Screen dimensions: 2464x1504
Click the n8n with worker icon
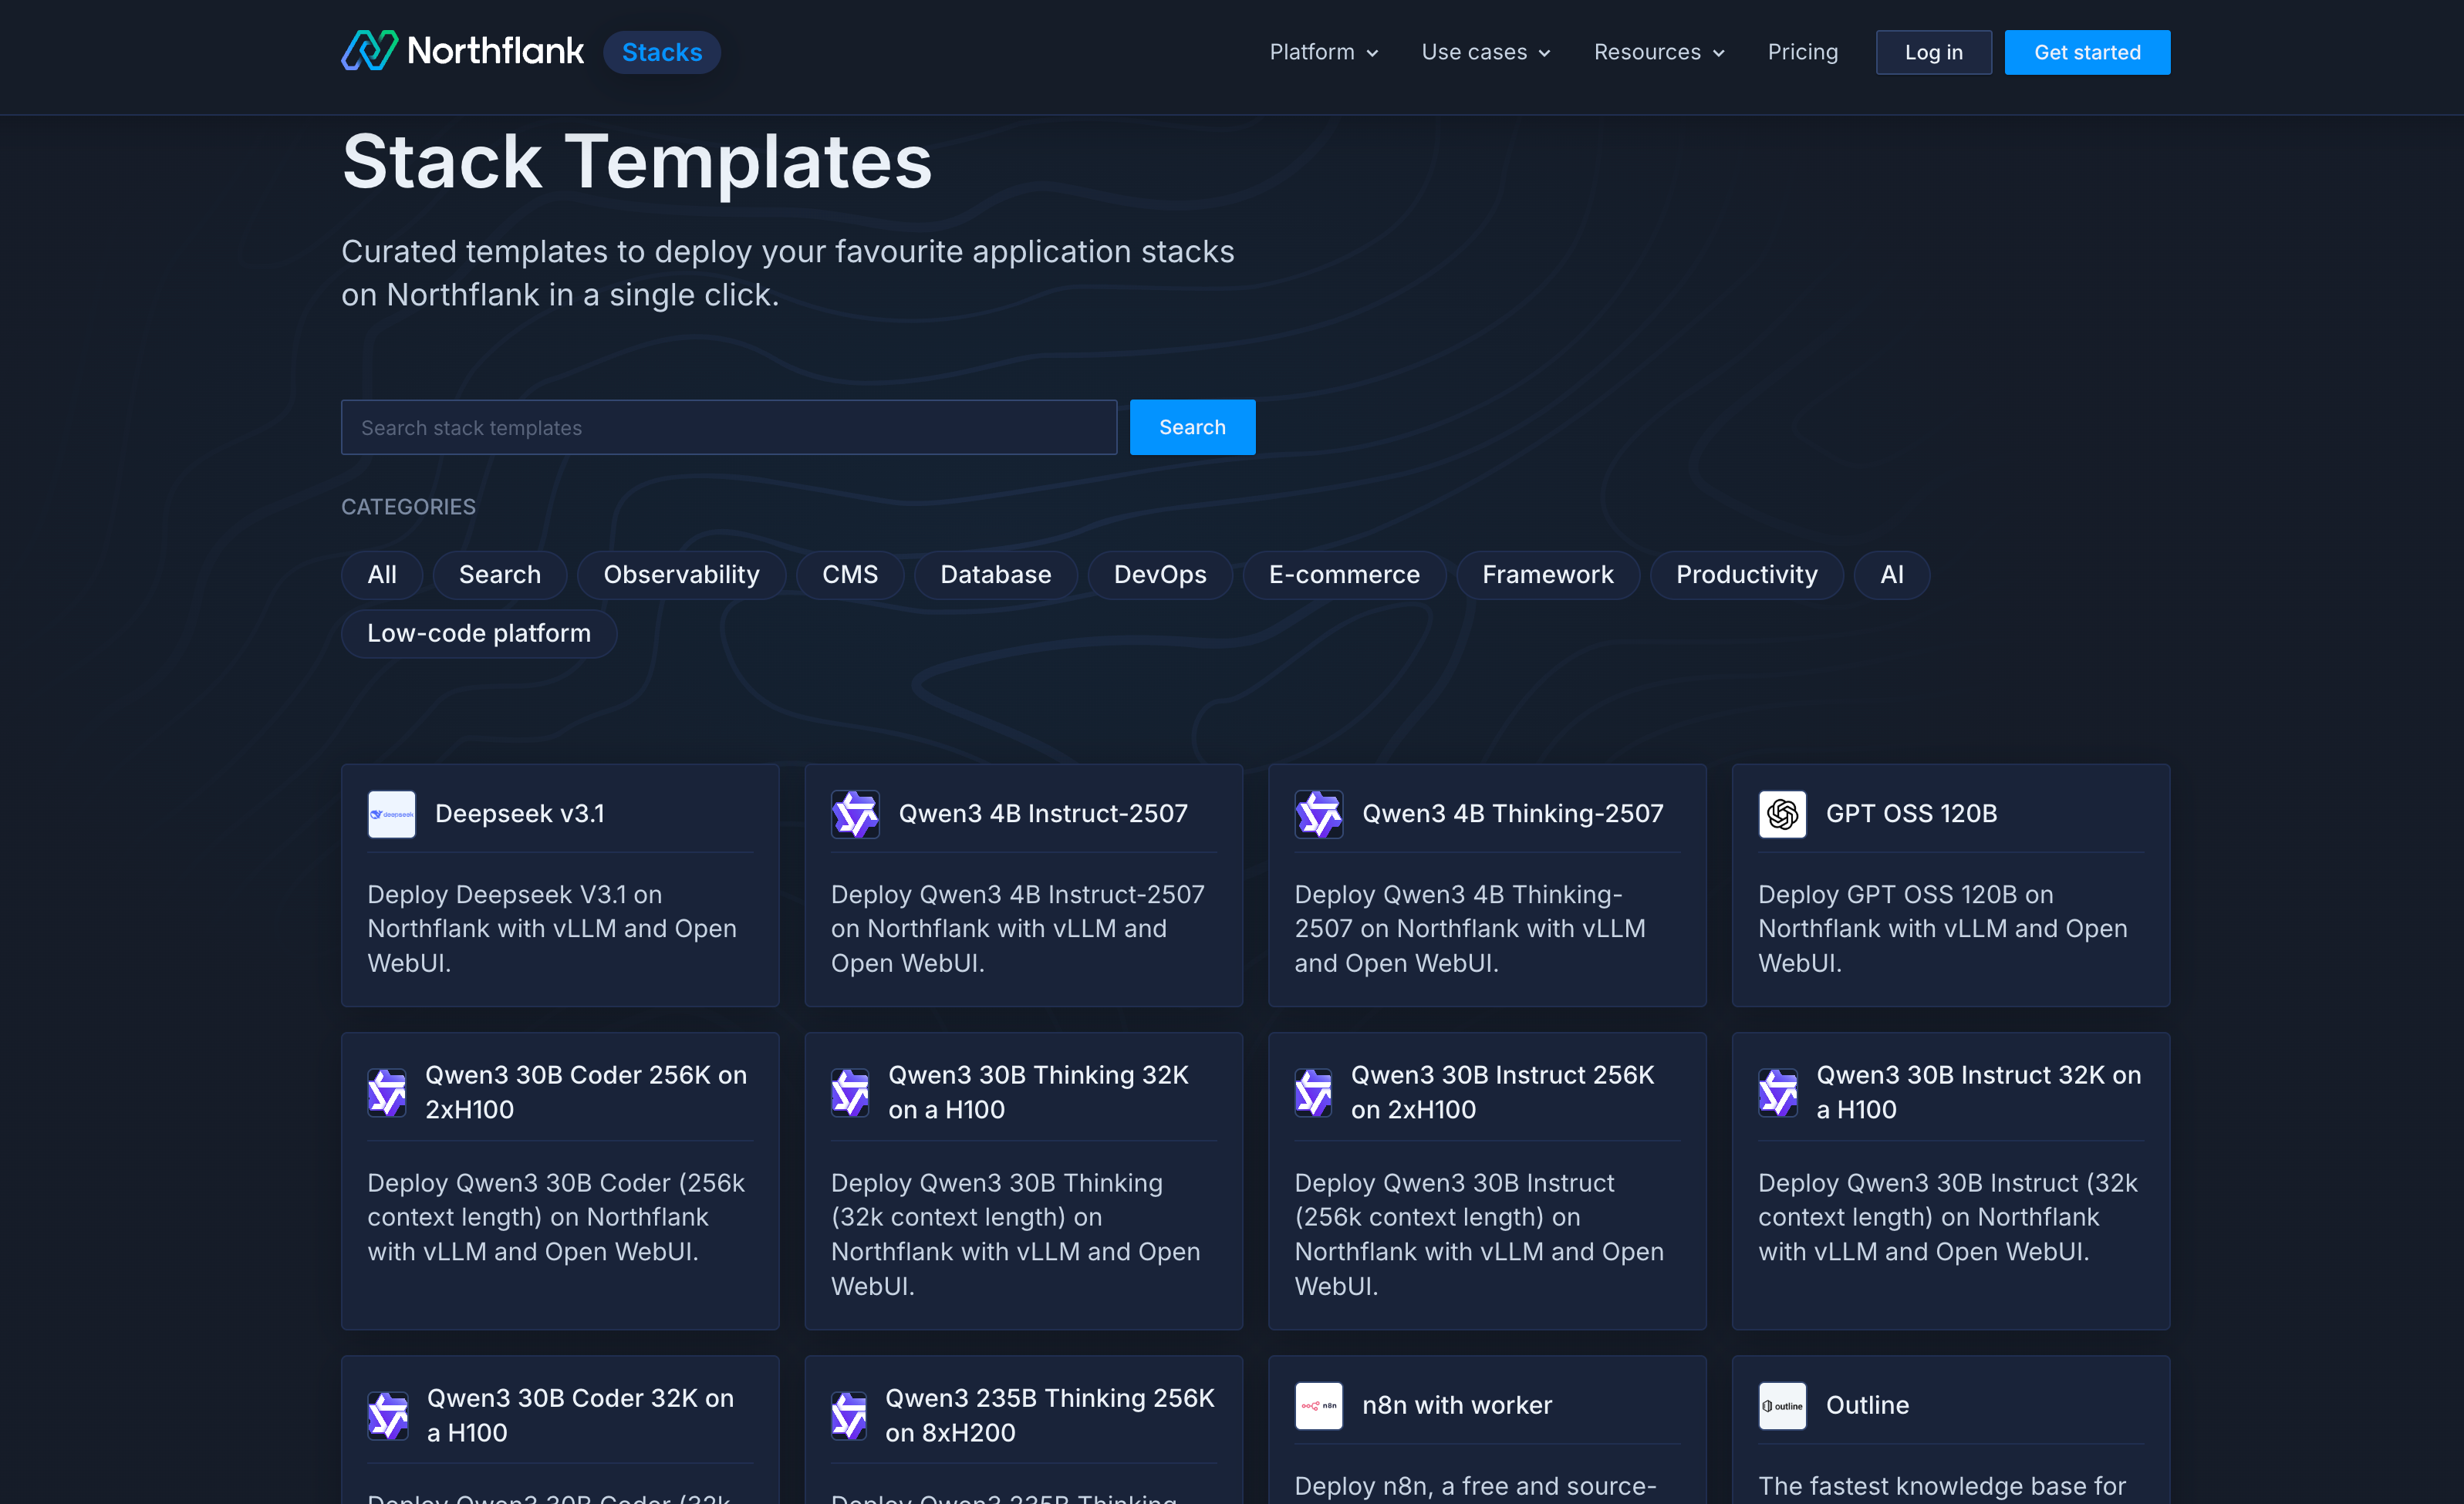point(1319,1405)
